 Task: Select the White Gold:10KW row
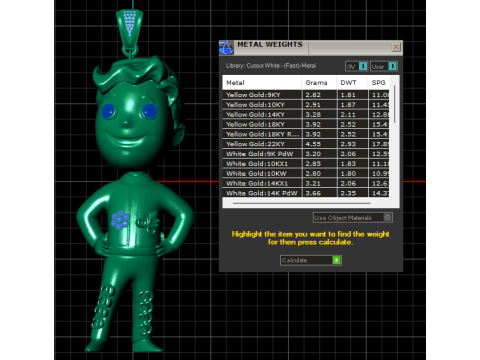coord(306,173)
